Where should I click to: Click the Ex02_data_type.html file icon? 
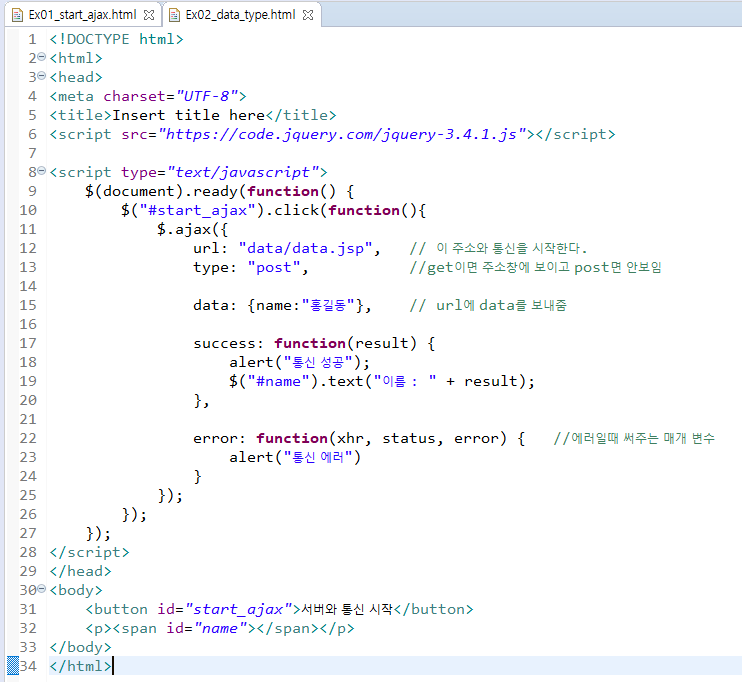click(x=174, y=15)
